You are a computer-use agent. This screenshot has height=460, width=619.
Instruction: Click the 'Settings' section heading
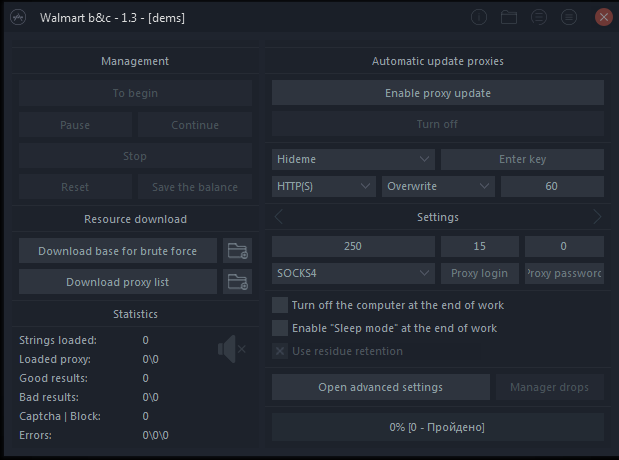click(438, 217)
